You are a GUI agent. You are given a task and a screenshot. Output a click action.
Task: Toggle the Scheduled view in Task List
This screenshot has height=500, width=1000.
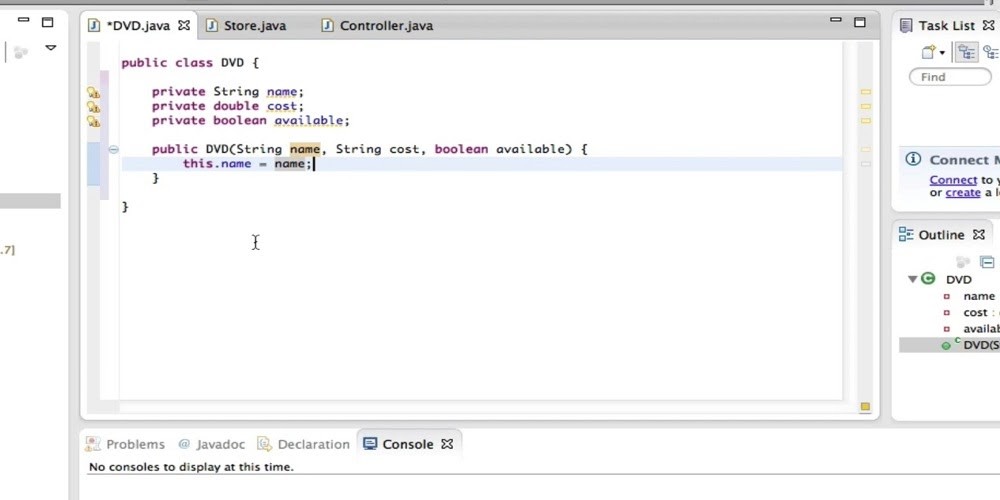tap(990, 52)
